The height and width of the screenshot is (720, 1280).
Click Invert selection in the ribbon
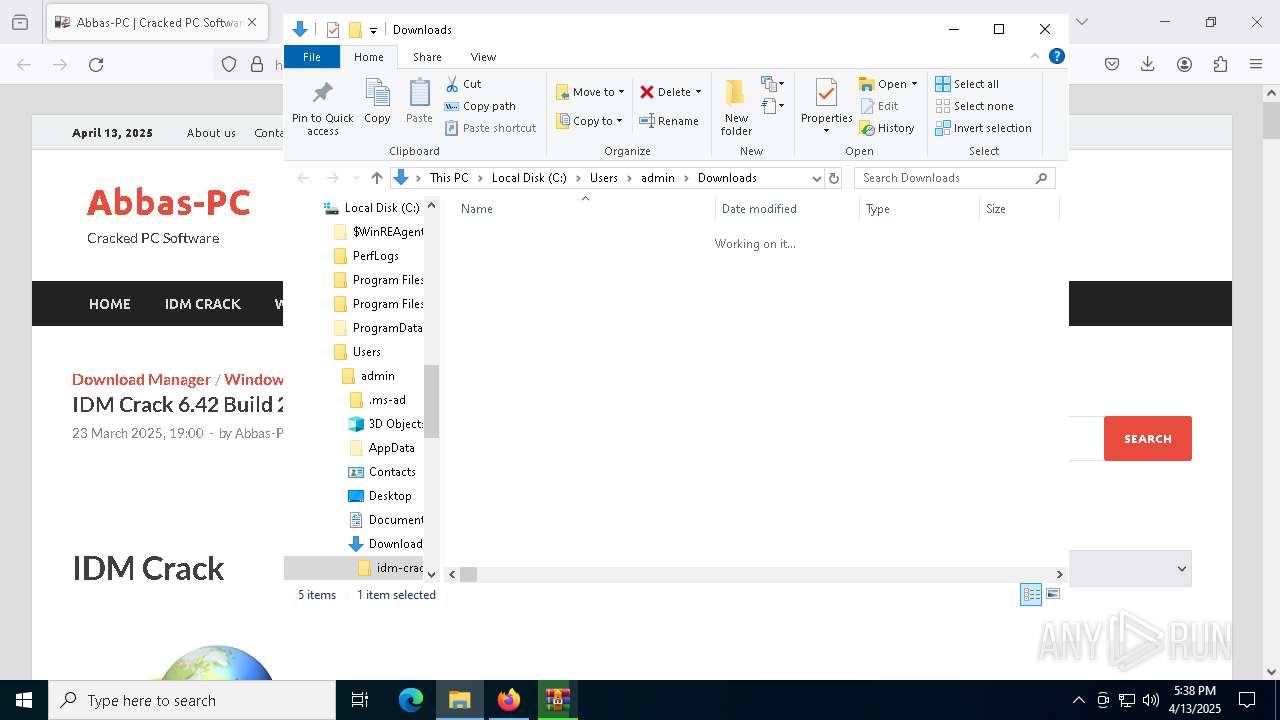(x=983, y=128)
